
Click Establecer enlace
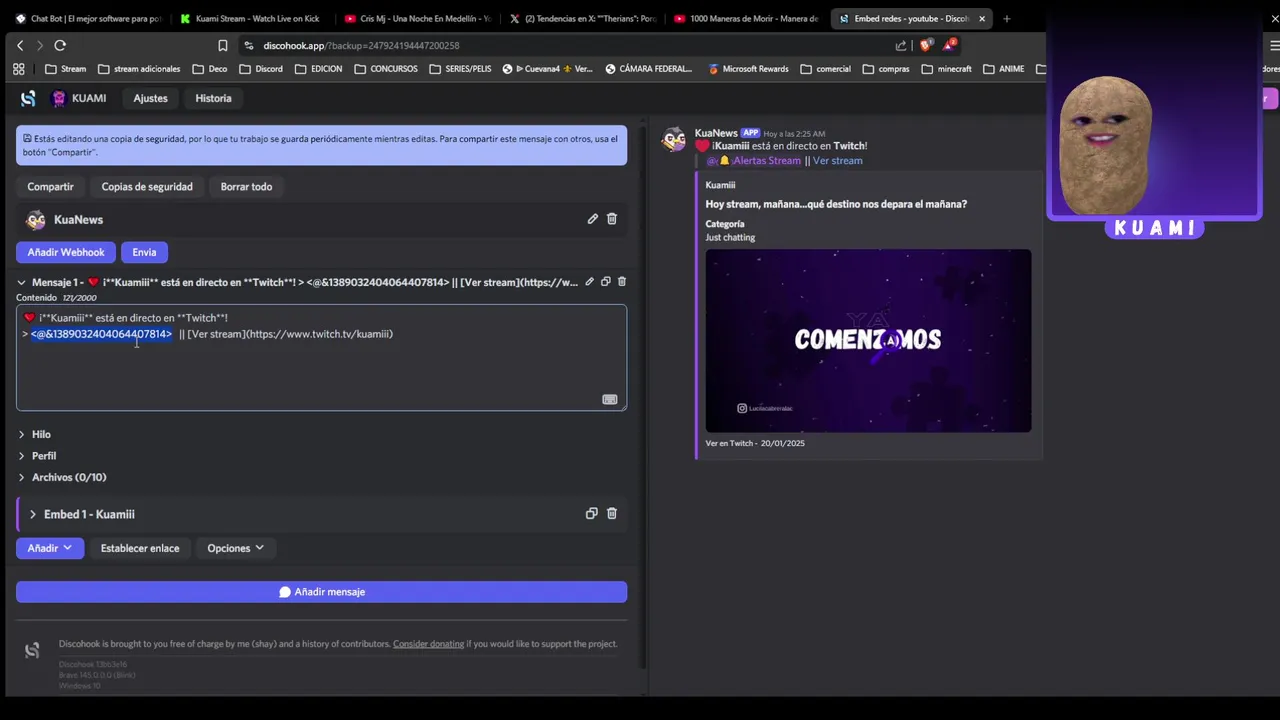[140, 548]
